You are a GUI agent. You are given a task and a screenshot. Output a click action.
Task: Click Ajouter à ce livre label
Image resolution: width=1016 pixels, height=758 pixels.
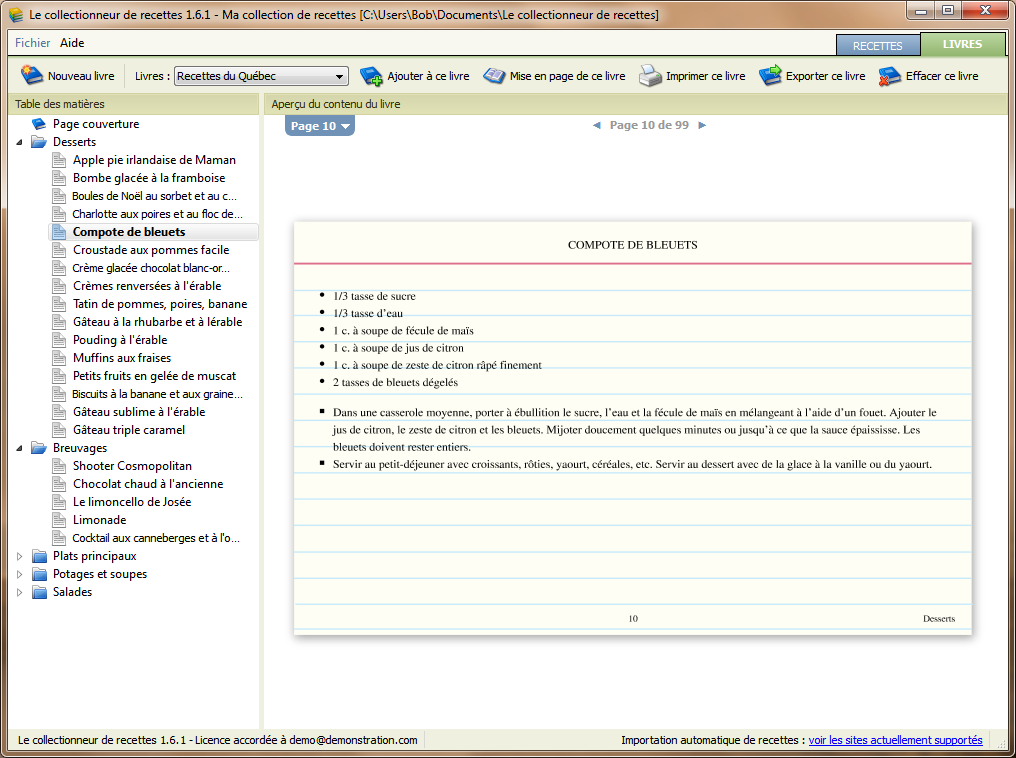[x=428, y=76]
